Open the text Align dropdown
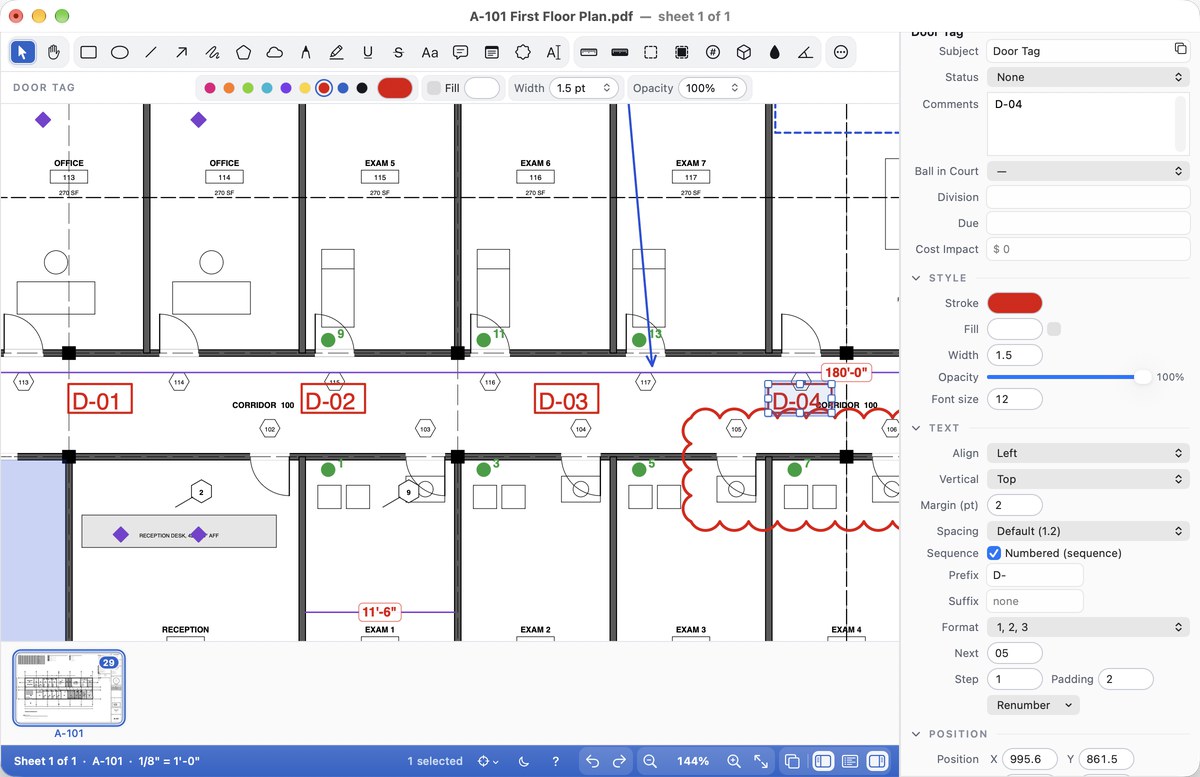 (x=1088, y=453)
